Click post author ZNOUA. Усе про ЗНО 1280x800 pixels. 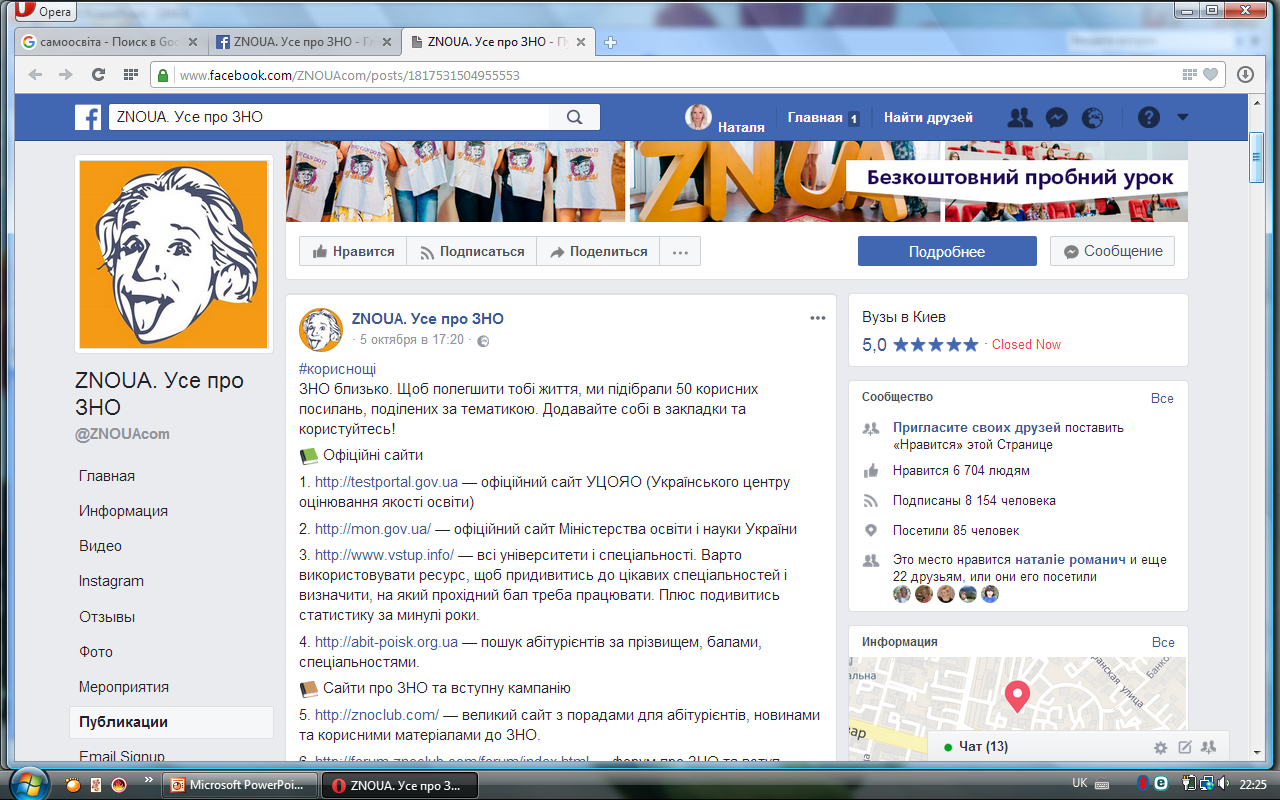click(x=427, y=319)
